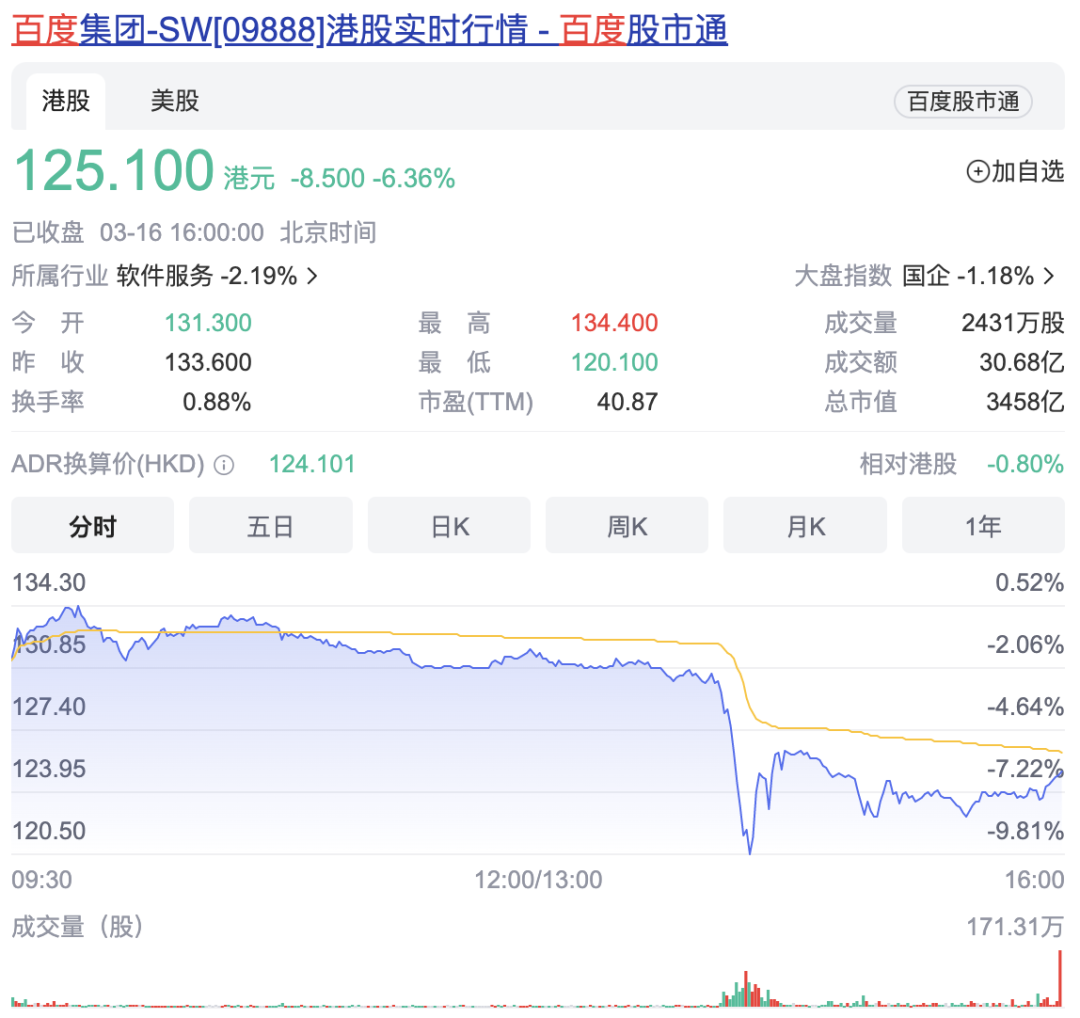Click chart axis label -9.81%
1080x1018 pixels.
click(x=1026, y=831)
